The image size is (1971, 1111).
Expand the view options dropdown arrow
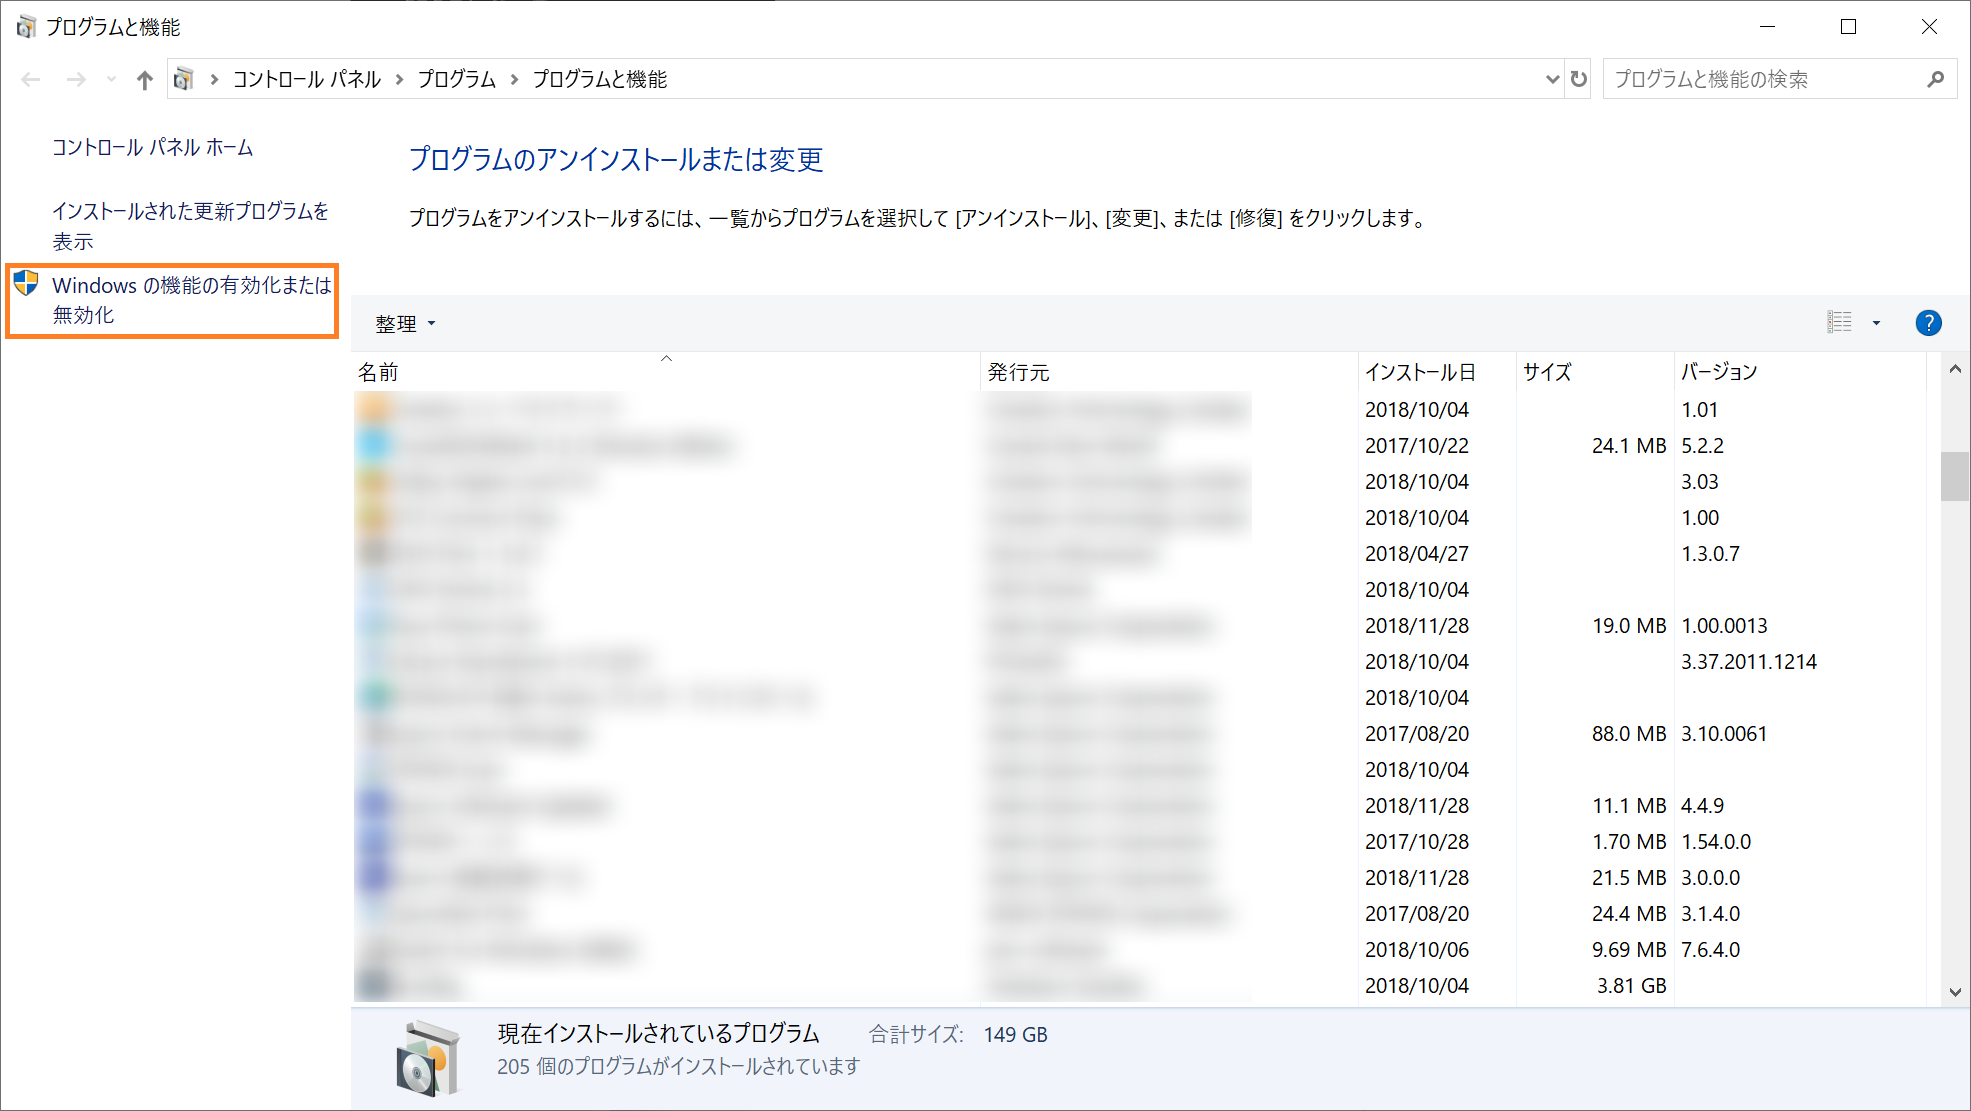(1876, 323)
